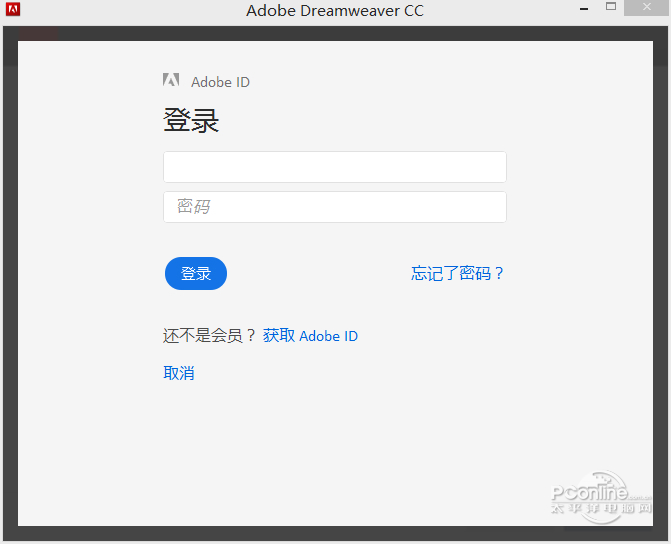
Task: Click the 还不是会员？ text
Action: tap(209, 336)
